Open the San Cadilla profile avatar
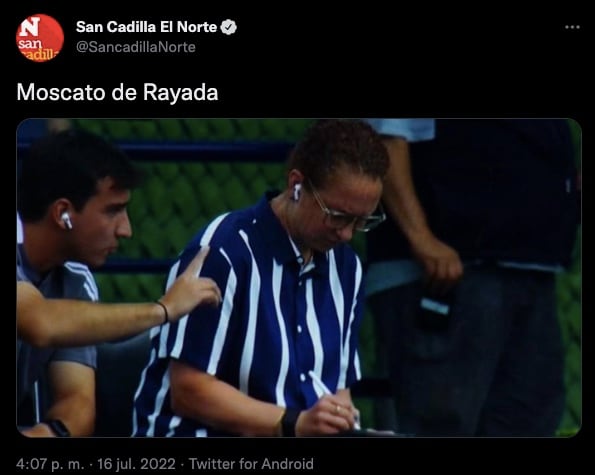The image size is (595, 475). coord(39,38)
